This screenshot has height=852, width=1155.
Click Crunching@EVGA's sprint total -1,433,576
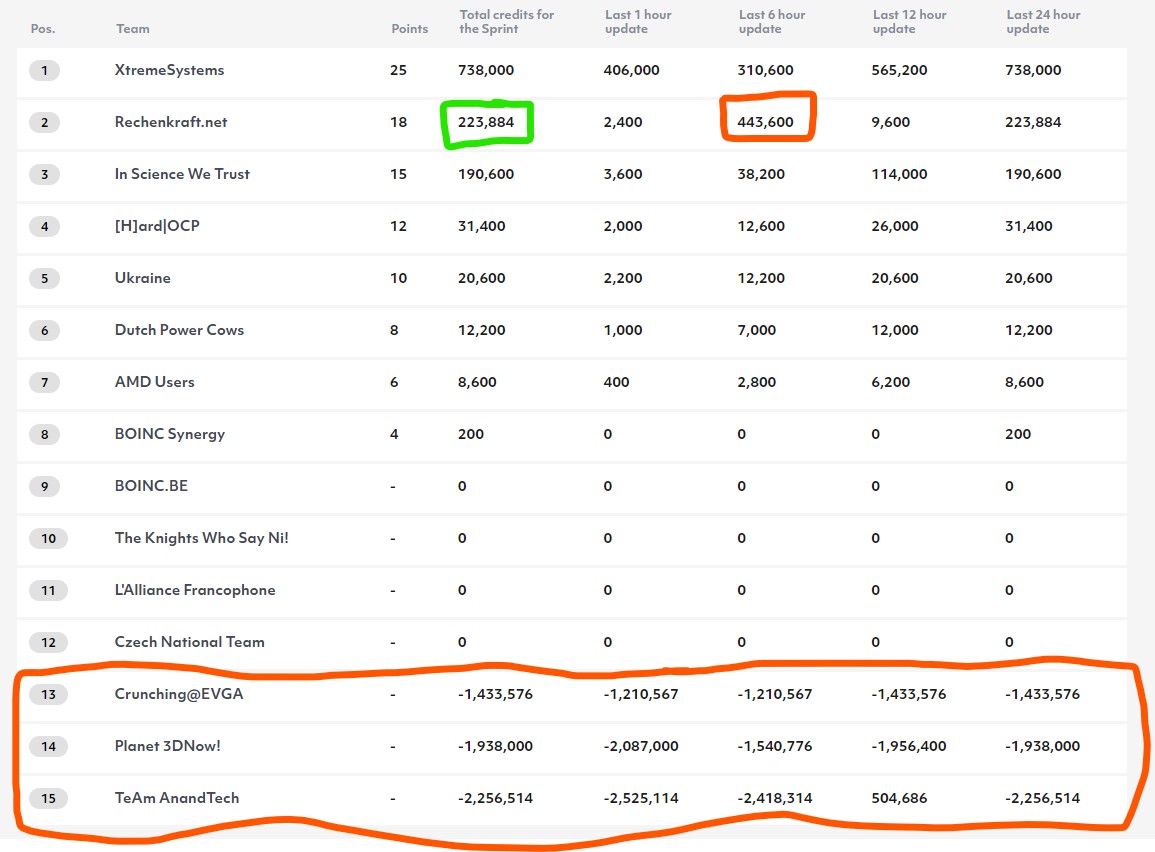(495, 694)
